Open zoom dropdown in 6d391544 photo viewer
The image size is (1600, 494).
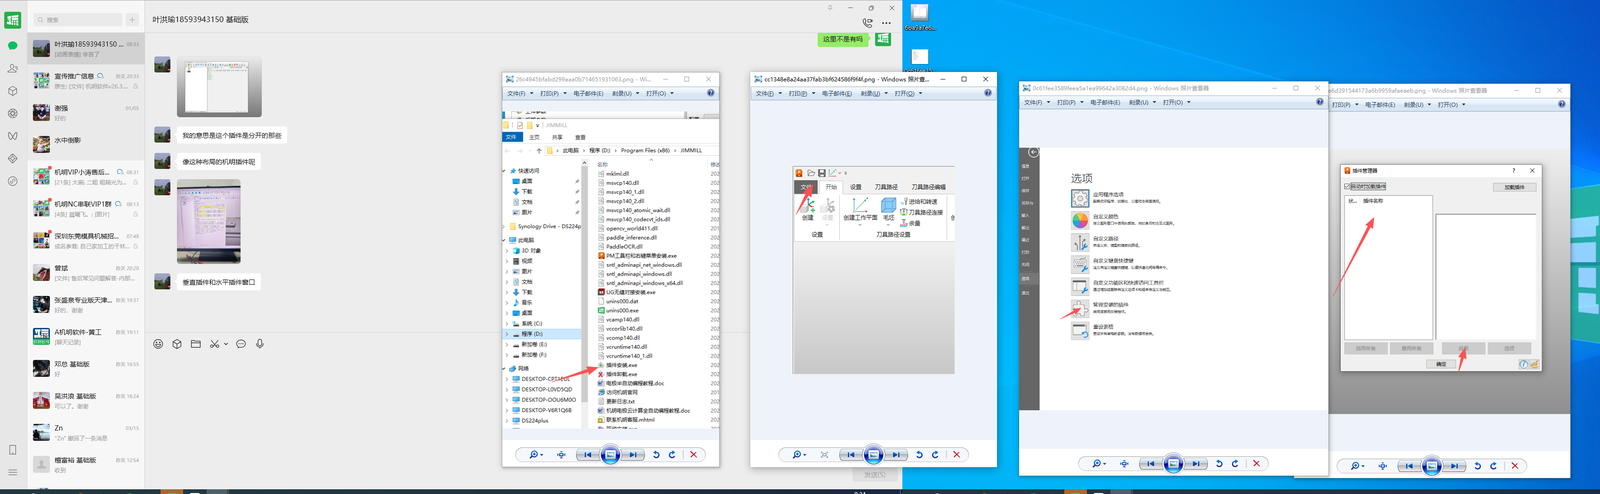pos(1357,465)
